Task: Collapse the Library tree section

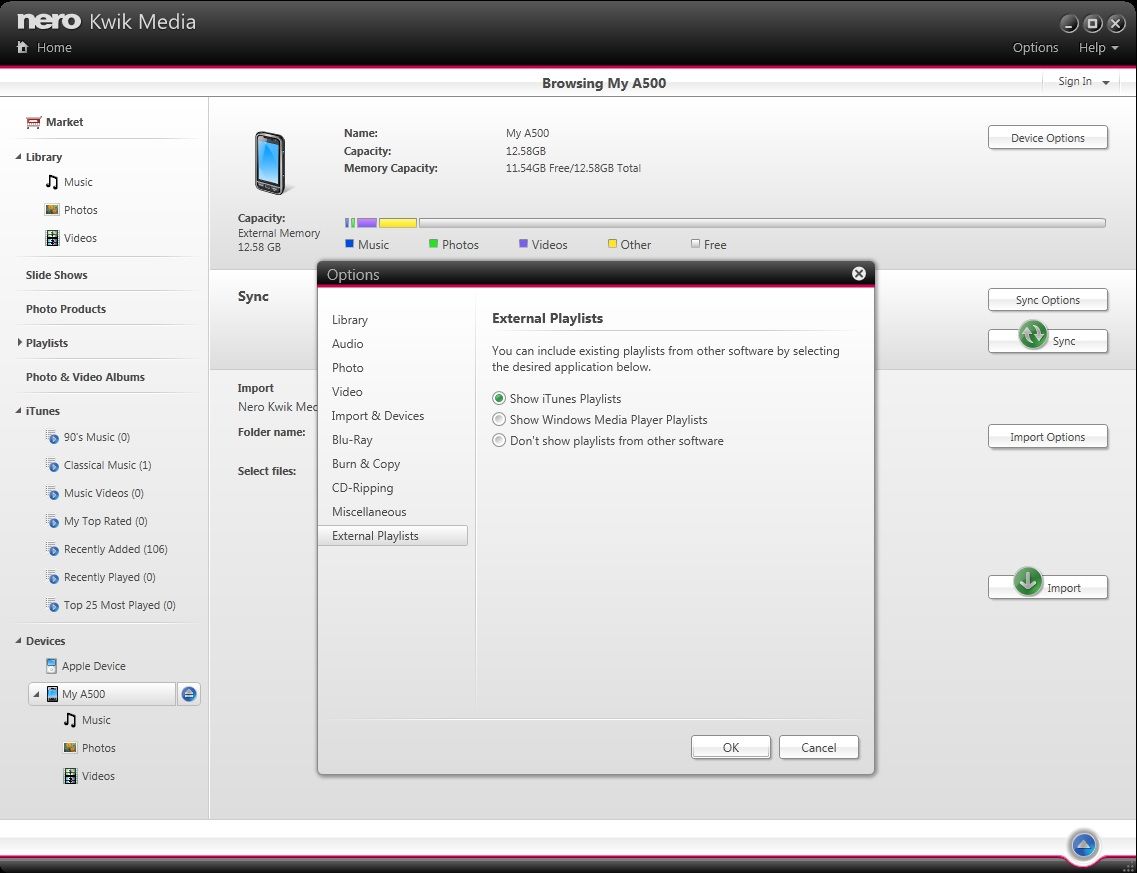Action: coord(19,157)
